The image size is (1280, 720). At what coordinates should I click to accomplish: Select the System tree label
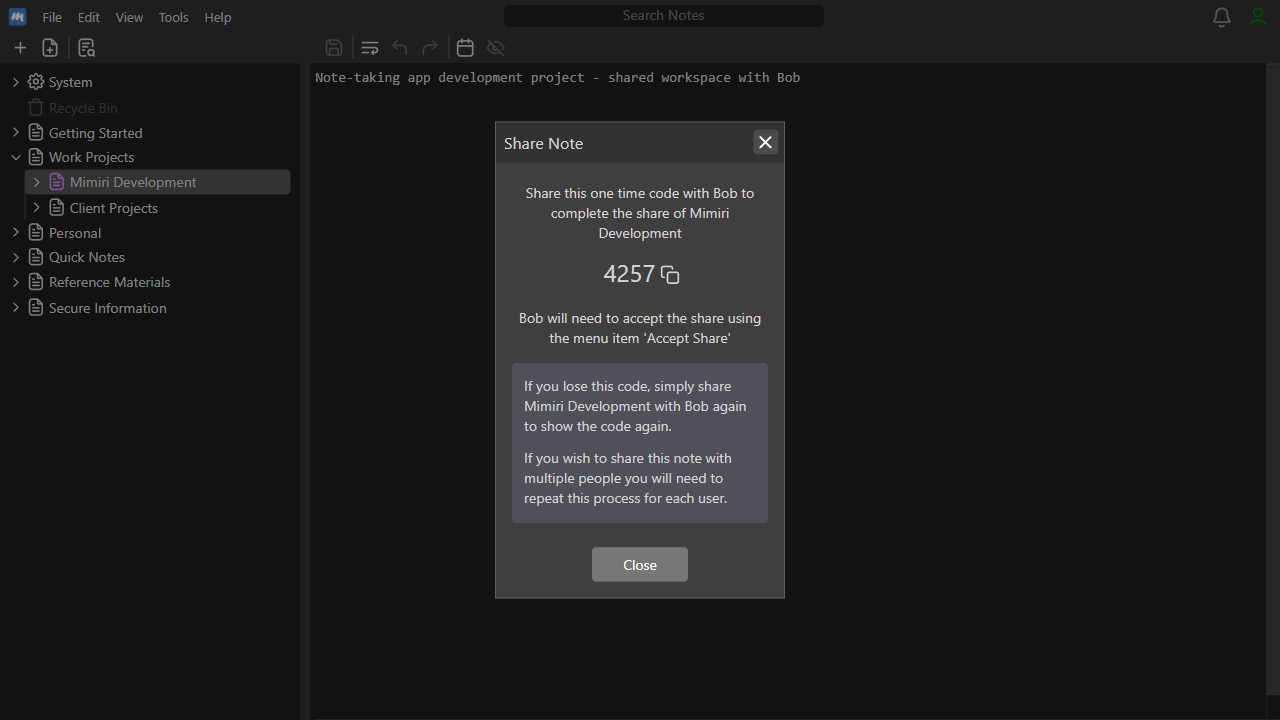pyautogui.click(x=70, y=82)
